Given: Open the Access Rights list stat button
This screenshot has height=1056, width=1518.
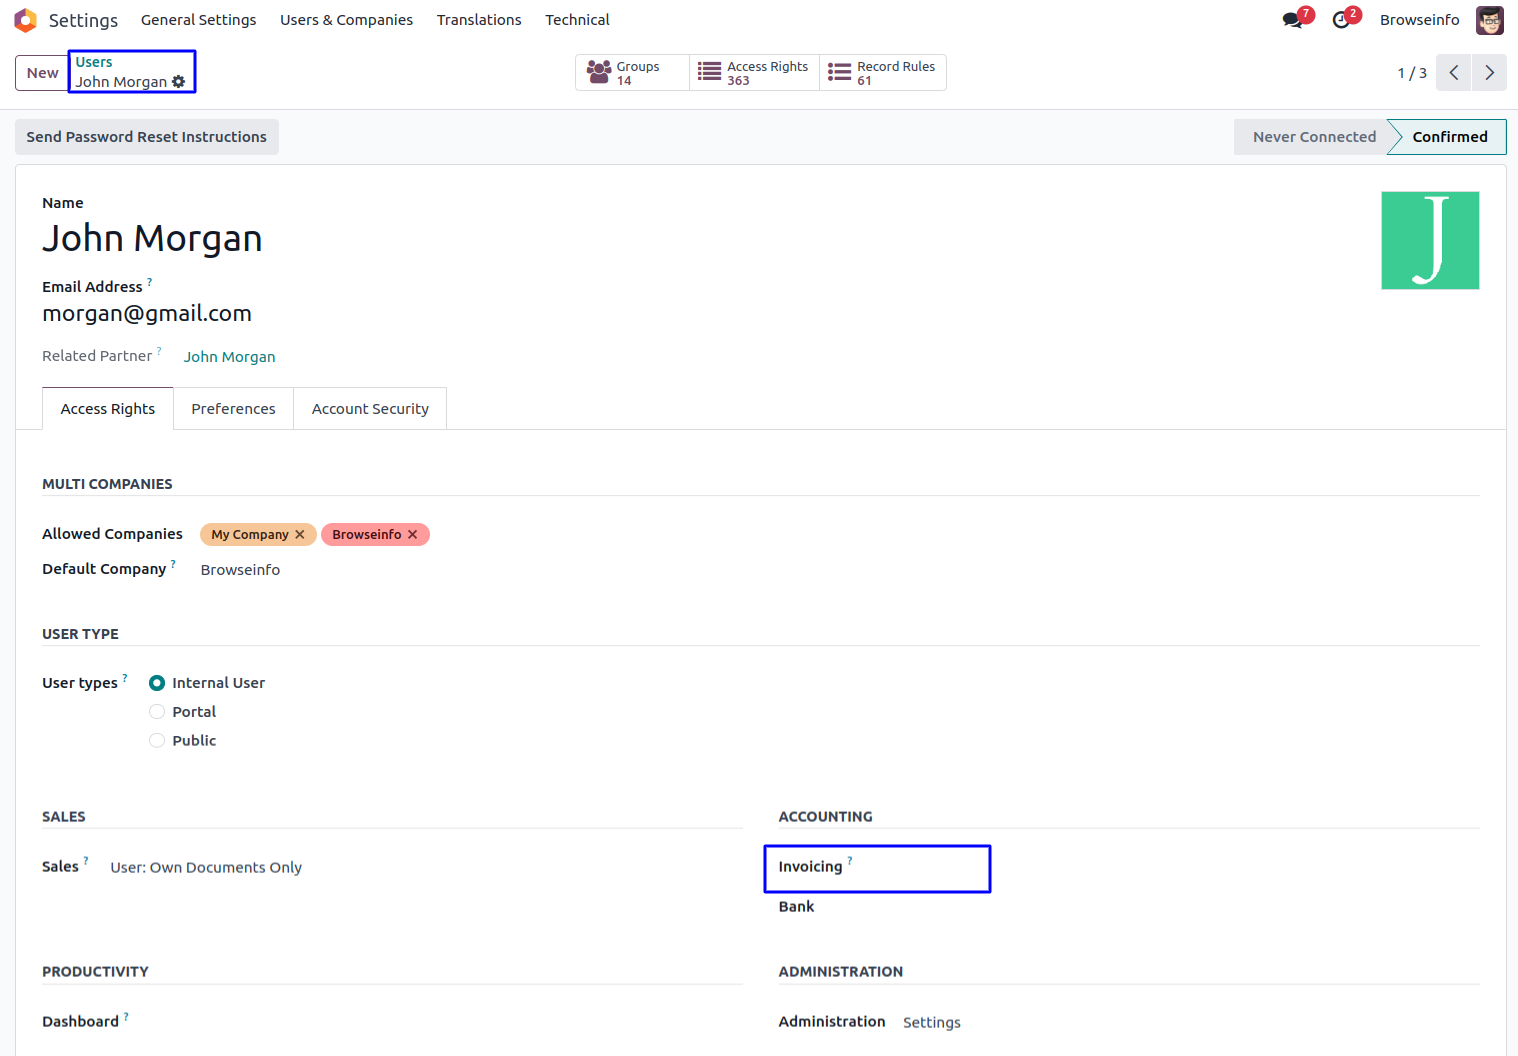Looking at the screenshot, I should pyautogui.click(x=754, y=73).
